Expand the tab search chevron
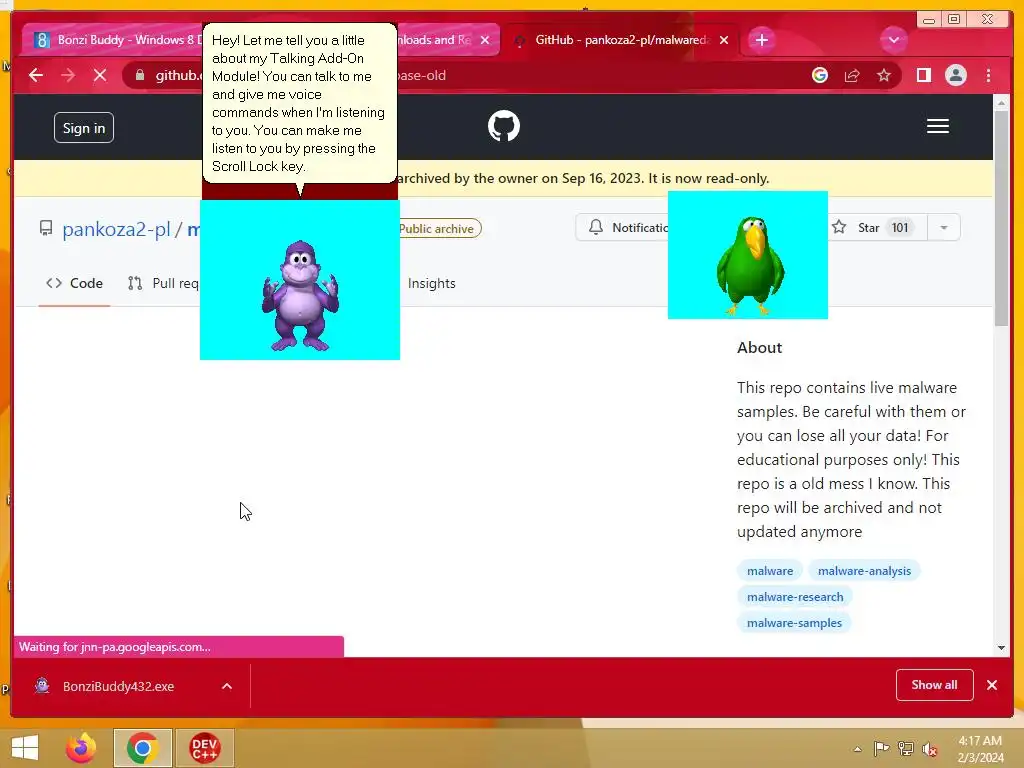This screenshot has height=768, width=1024. (893, 40)
